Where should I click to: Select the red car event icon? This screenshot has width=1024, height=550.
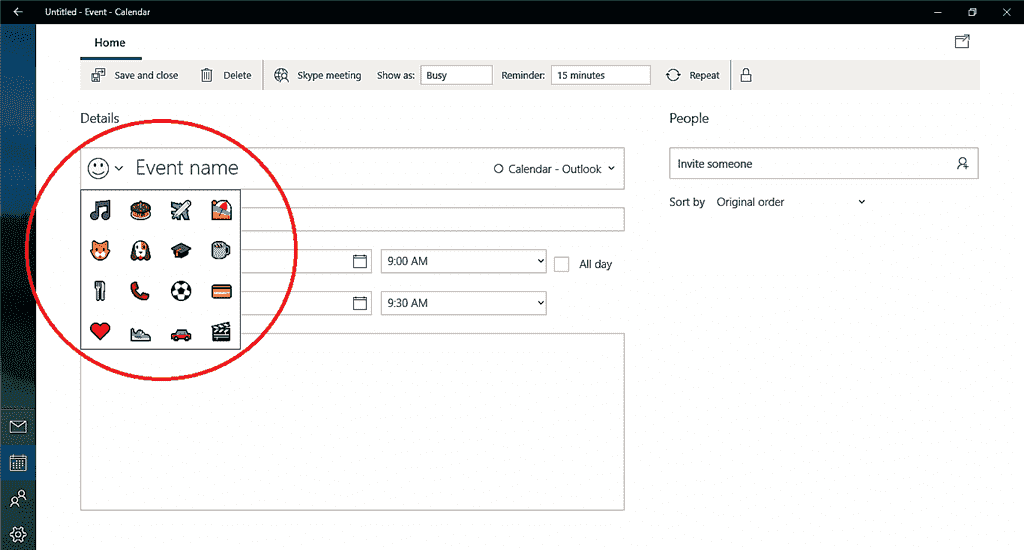click(181, 334)
